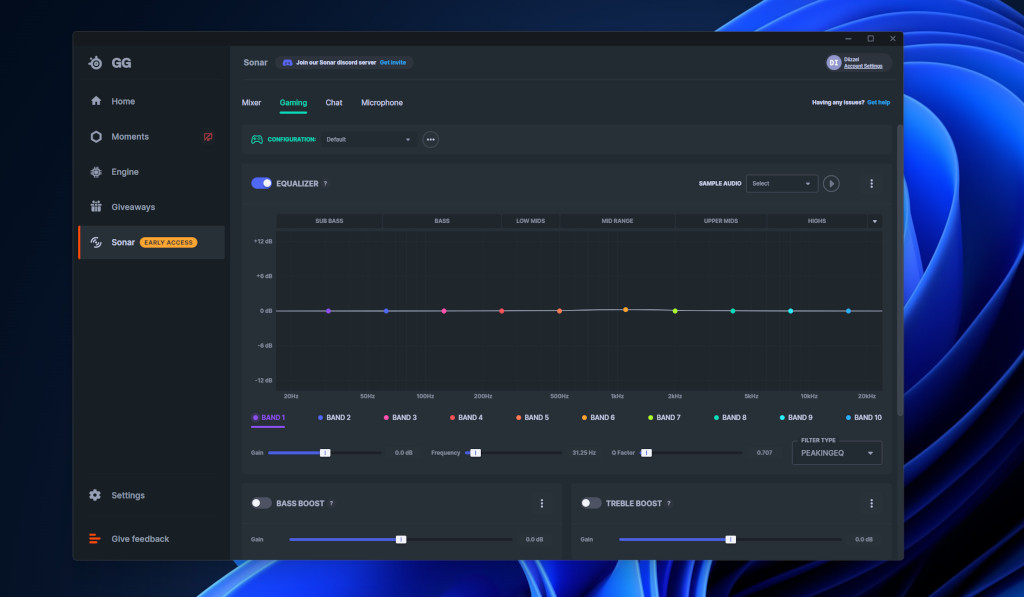Select the pink Band 3 point on graph

click(x=444, y=311)
